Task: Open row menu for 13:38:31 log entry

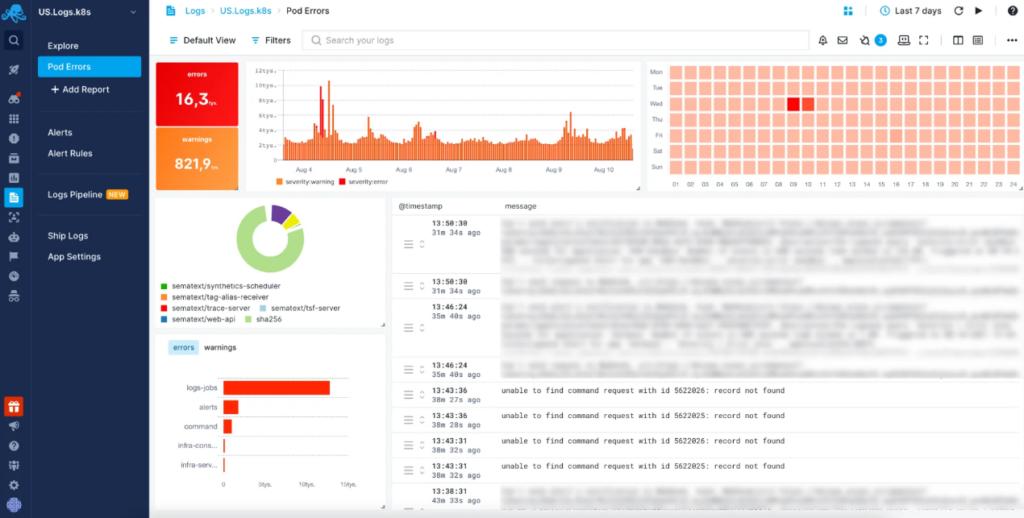Action: (408, 510)
